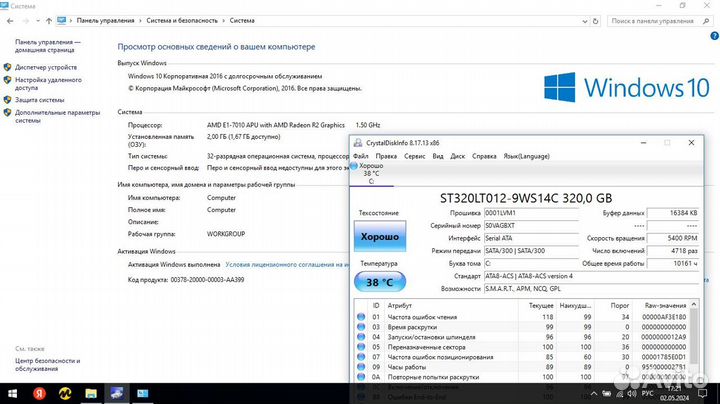Screen dimensions: 720x404
Task: Open File Explorer from taskbar
Action: (x=91, y=393)
